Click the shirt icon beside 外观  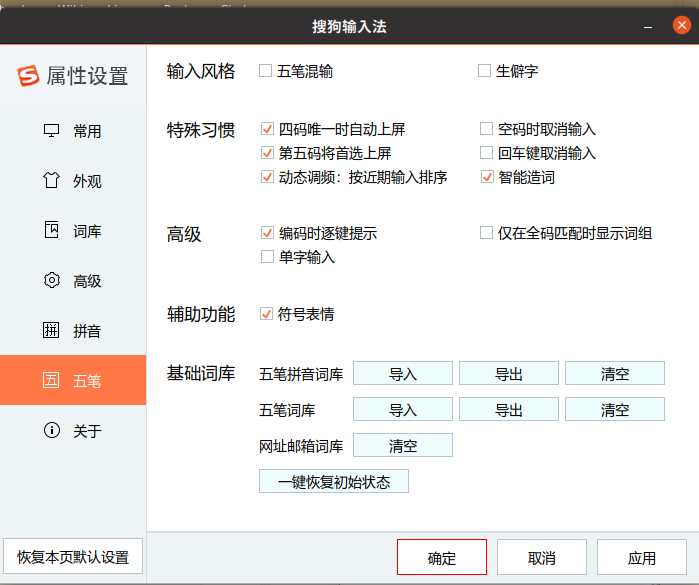tap(51, 181)
